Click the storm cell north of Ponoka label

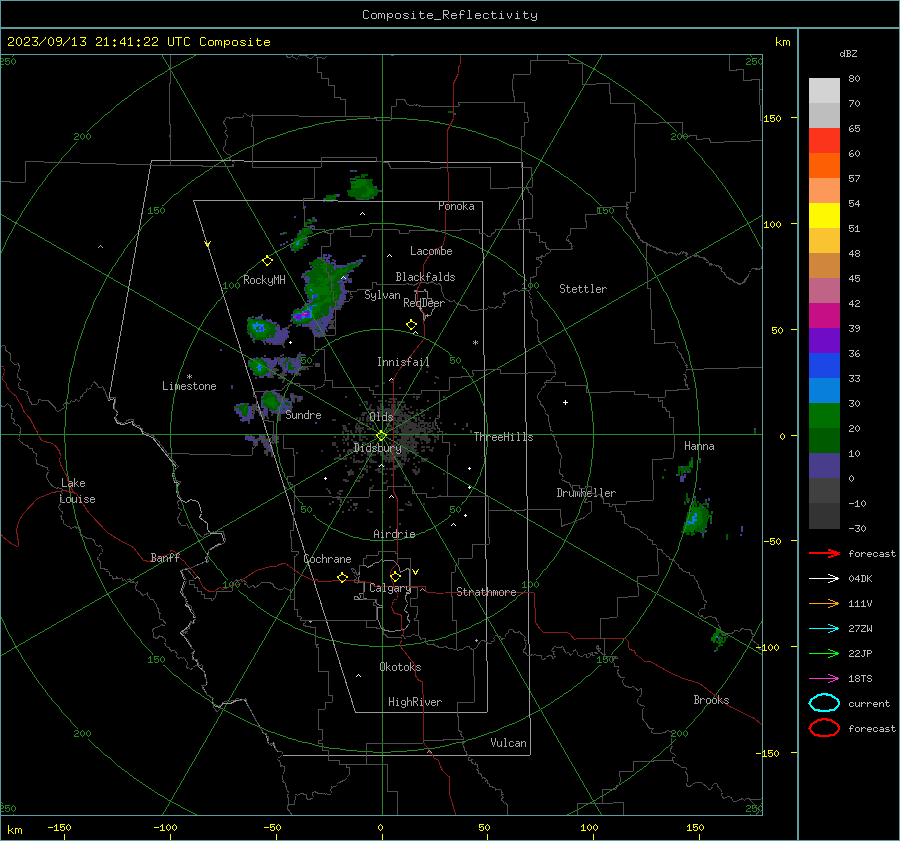[x=363, y=187]
